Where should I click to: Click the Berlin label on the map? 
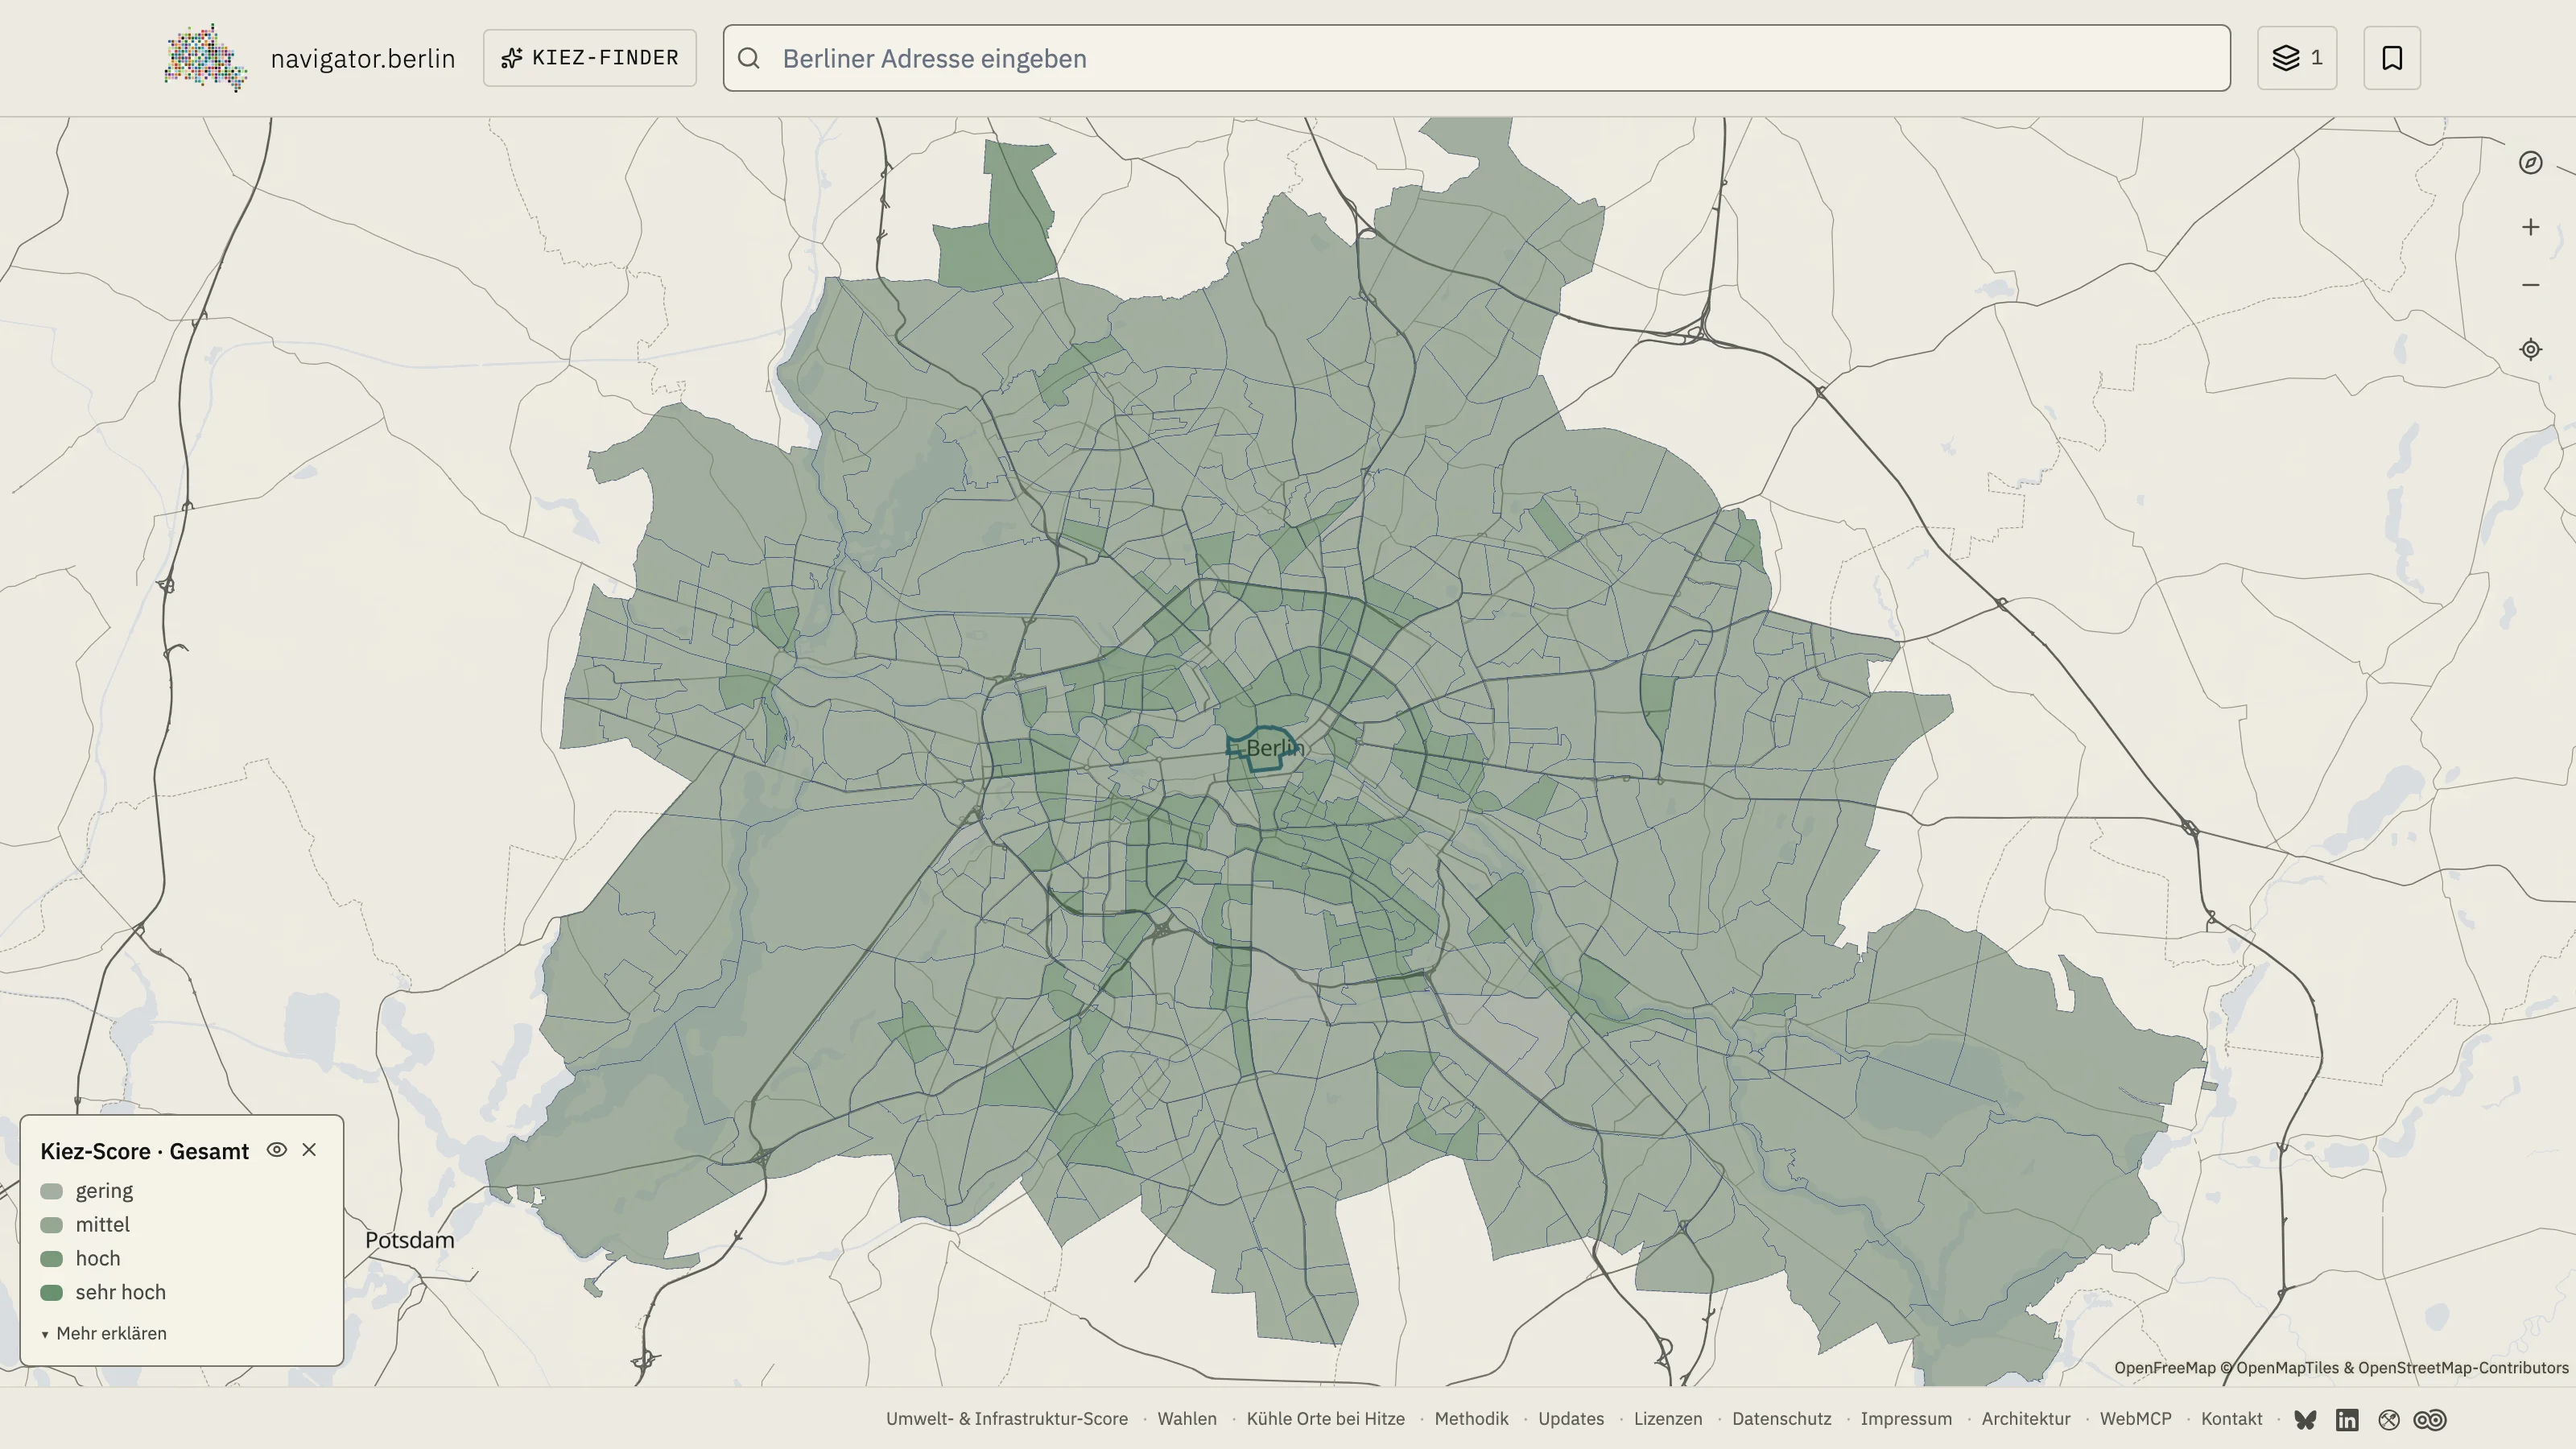pyautogui.click(x=1275, y=748)
